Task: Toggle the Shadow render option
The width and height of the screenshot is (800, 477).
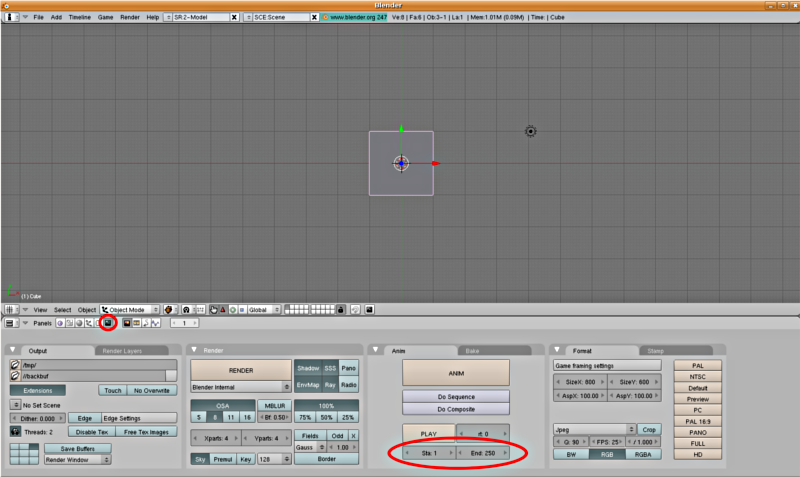Action: coord(308,368)
